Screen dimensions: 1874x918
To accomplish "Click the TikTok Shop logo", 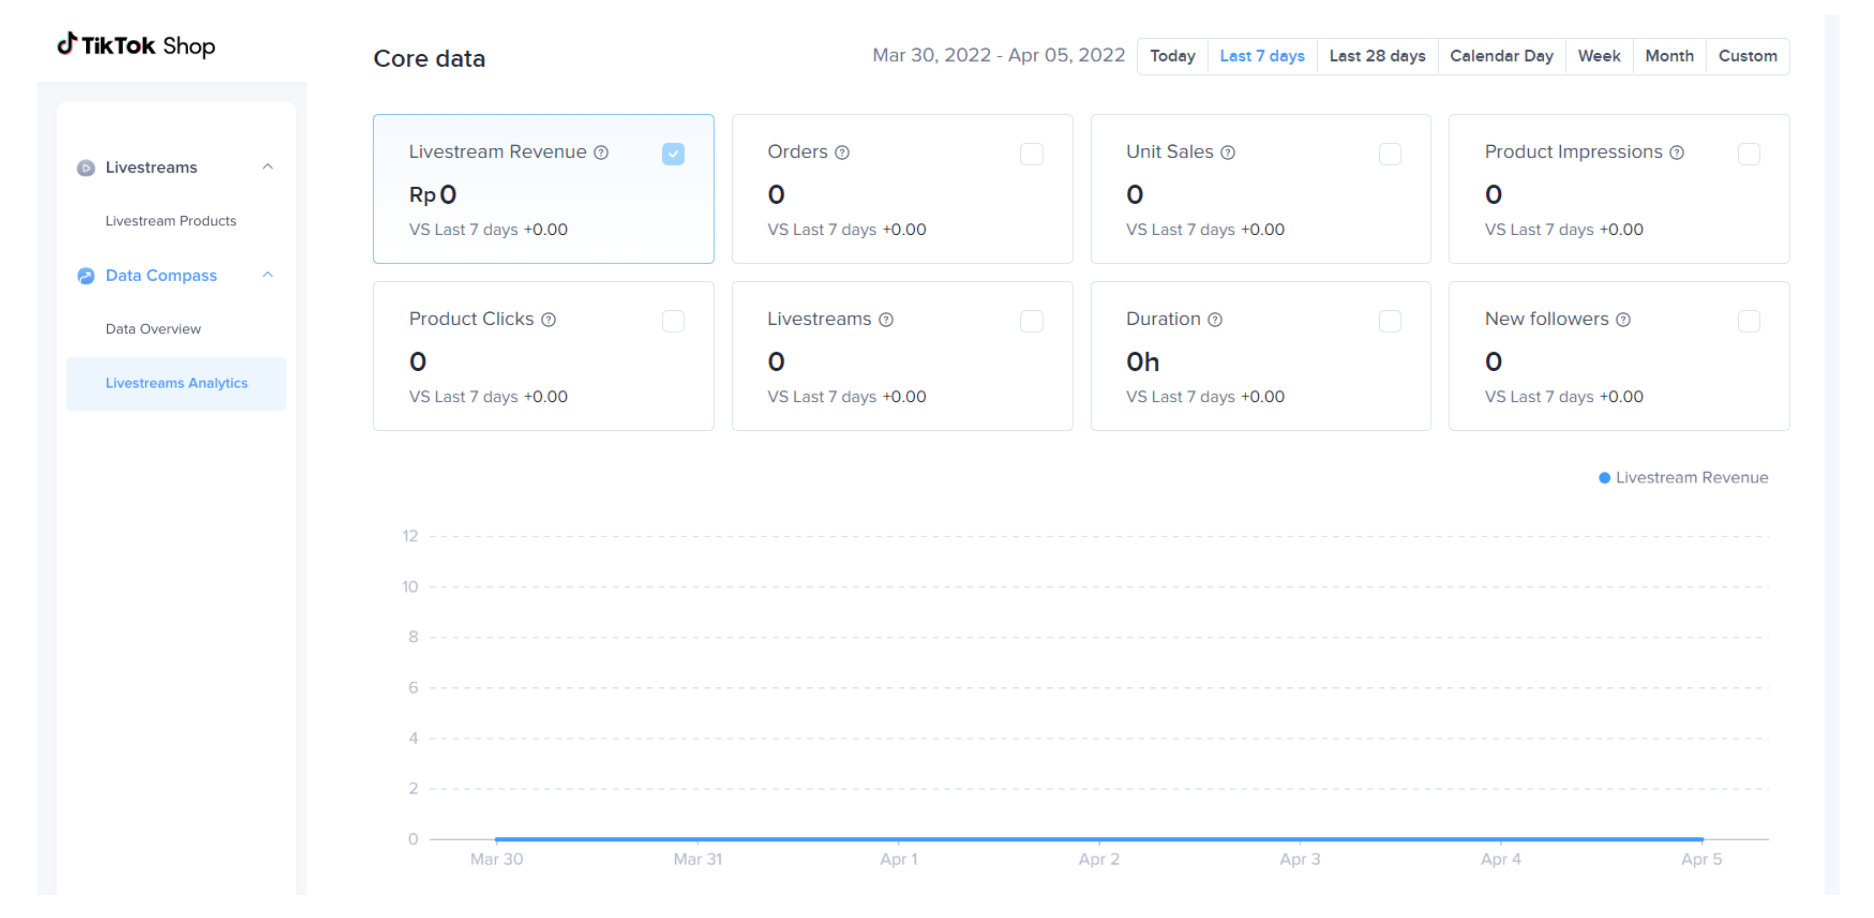I will pyautogui.click(x=136, y=45).
